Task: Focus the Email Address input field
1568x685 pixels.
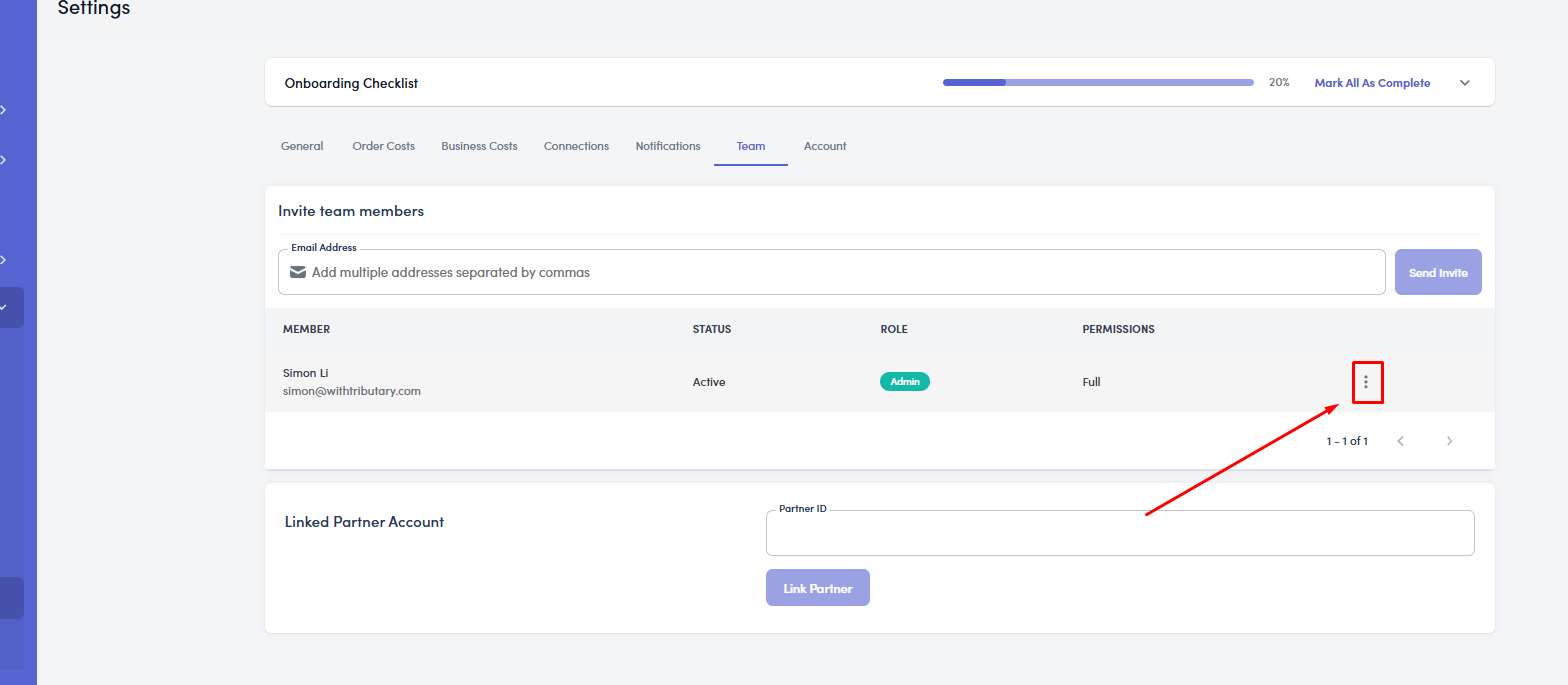Action: [840, 272]
